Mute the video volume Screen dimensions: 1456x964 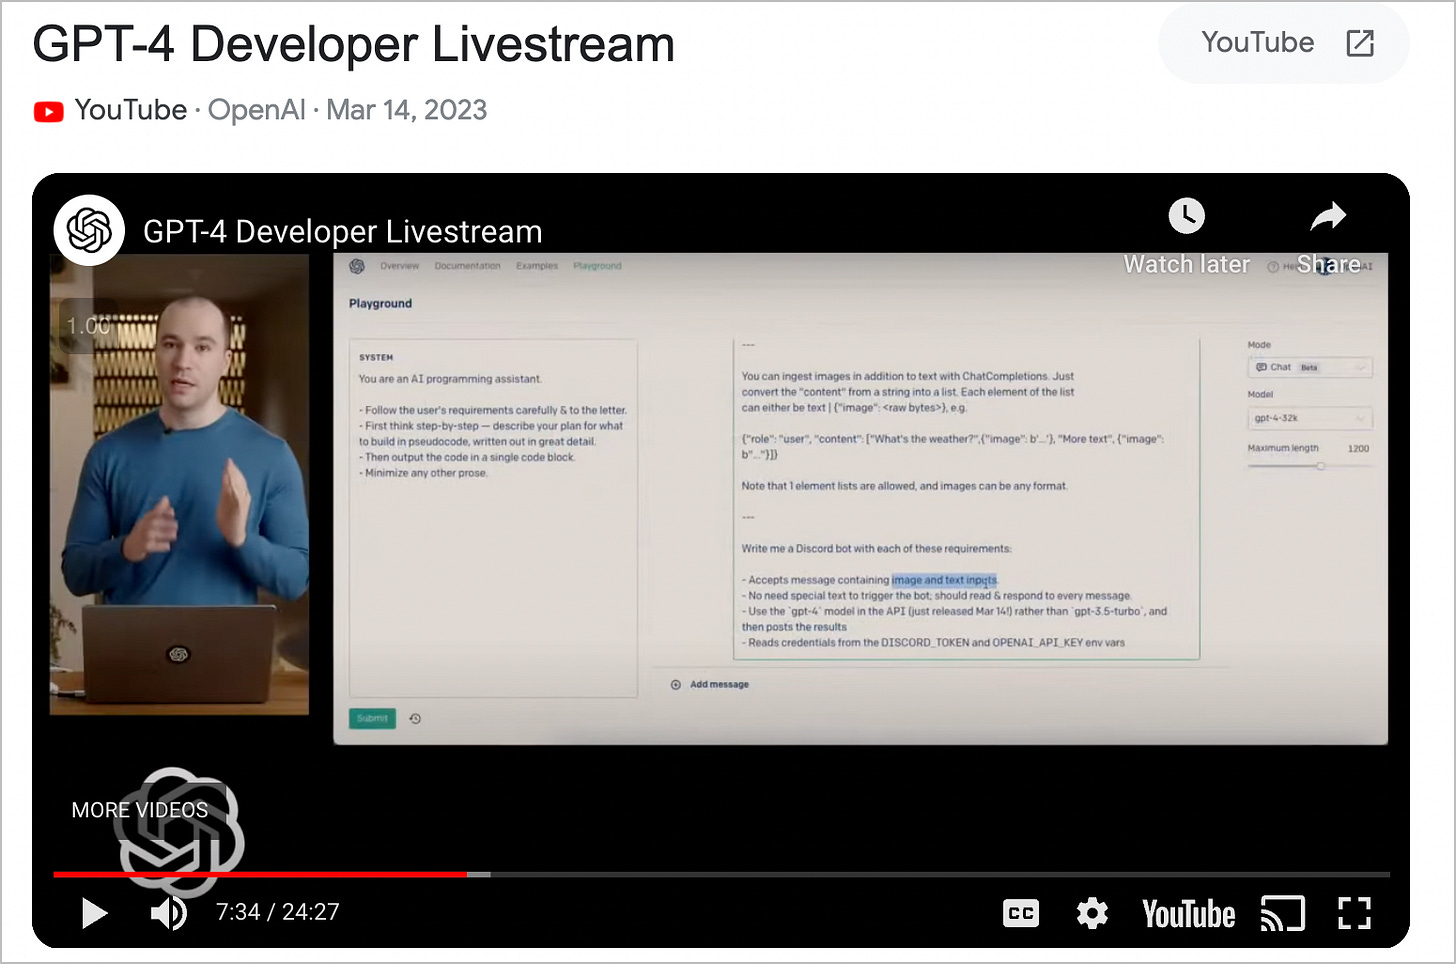tap(168, 913)
